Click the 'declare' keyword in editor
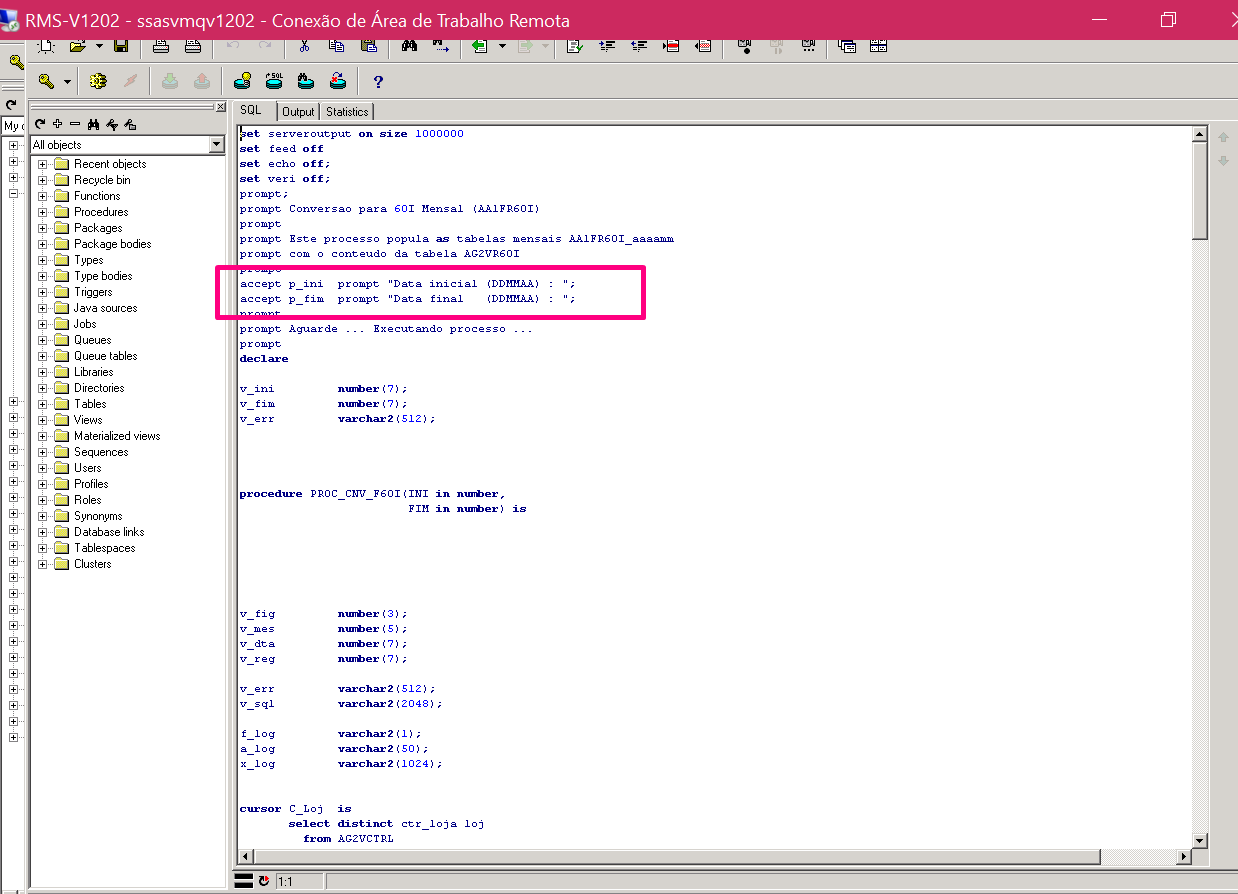This screenshot has height=894, width=1238. pyautogui.click(x=264, y=359)
